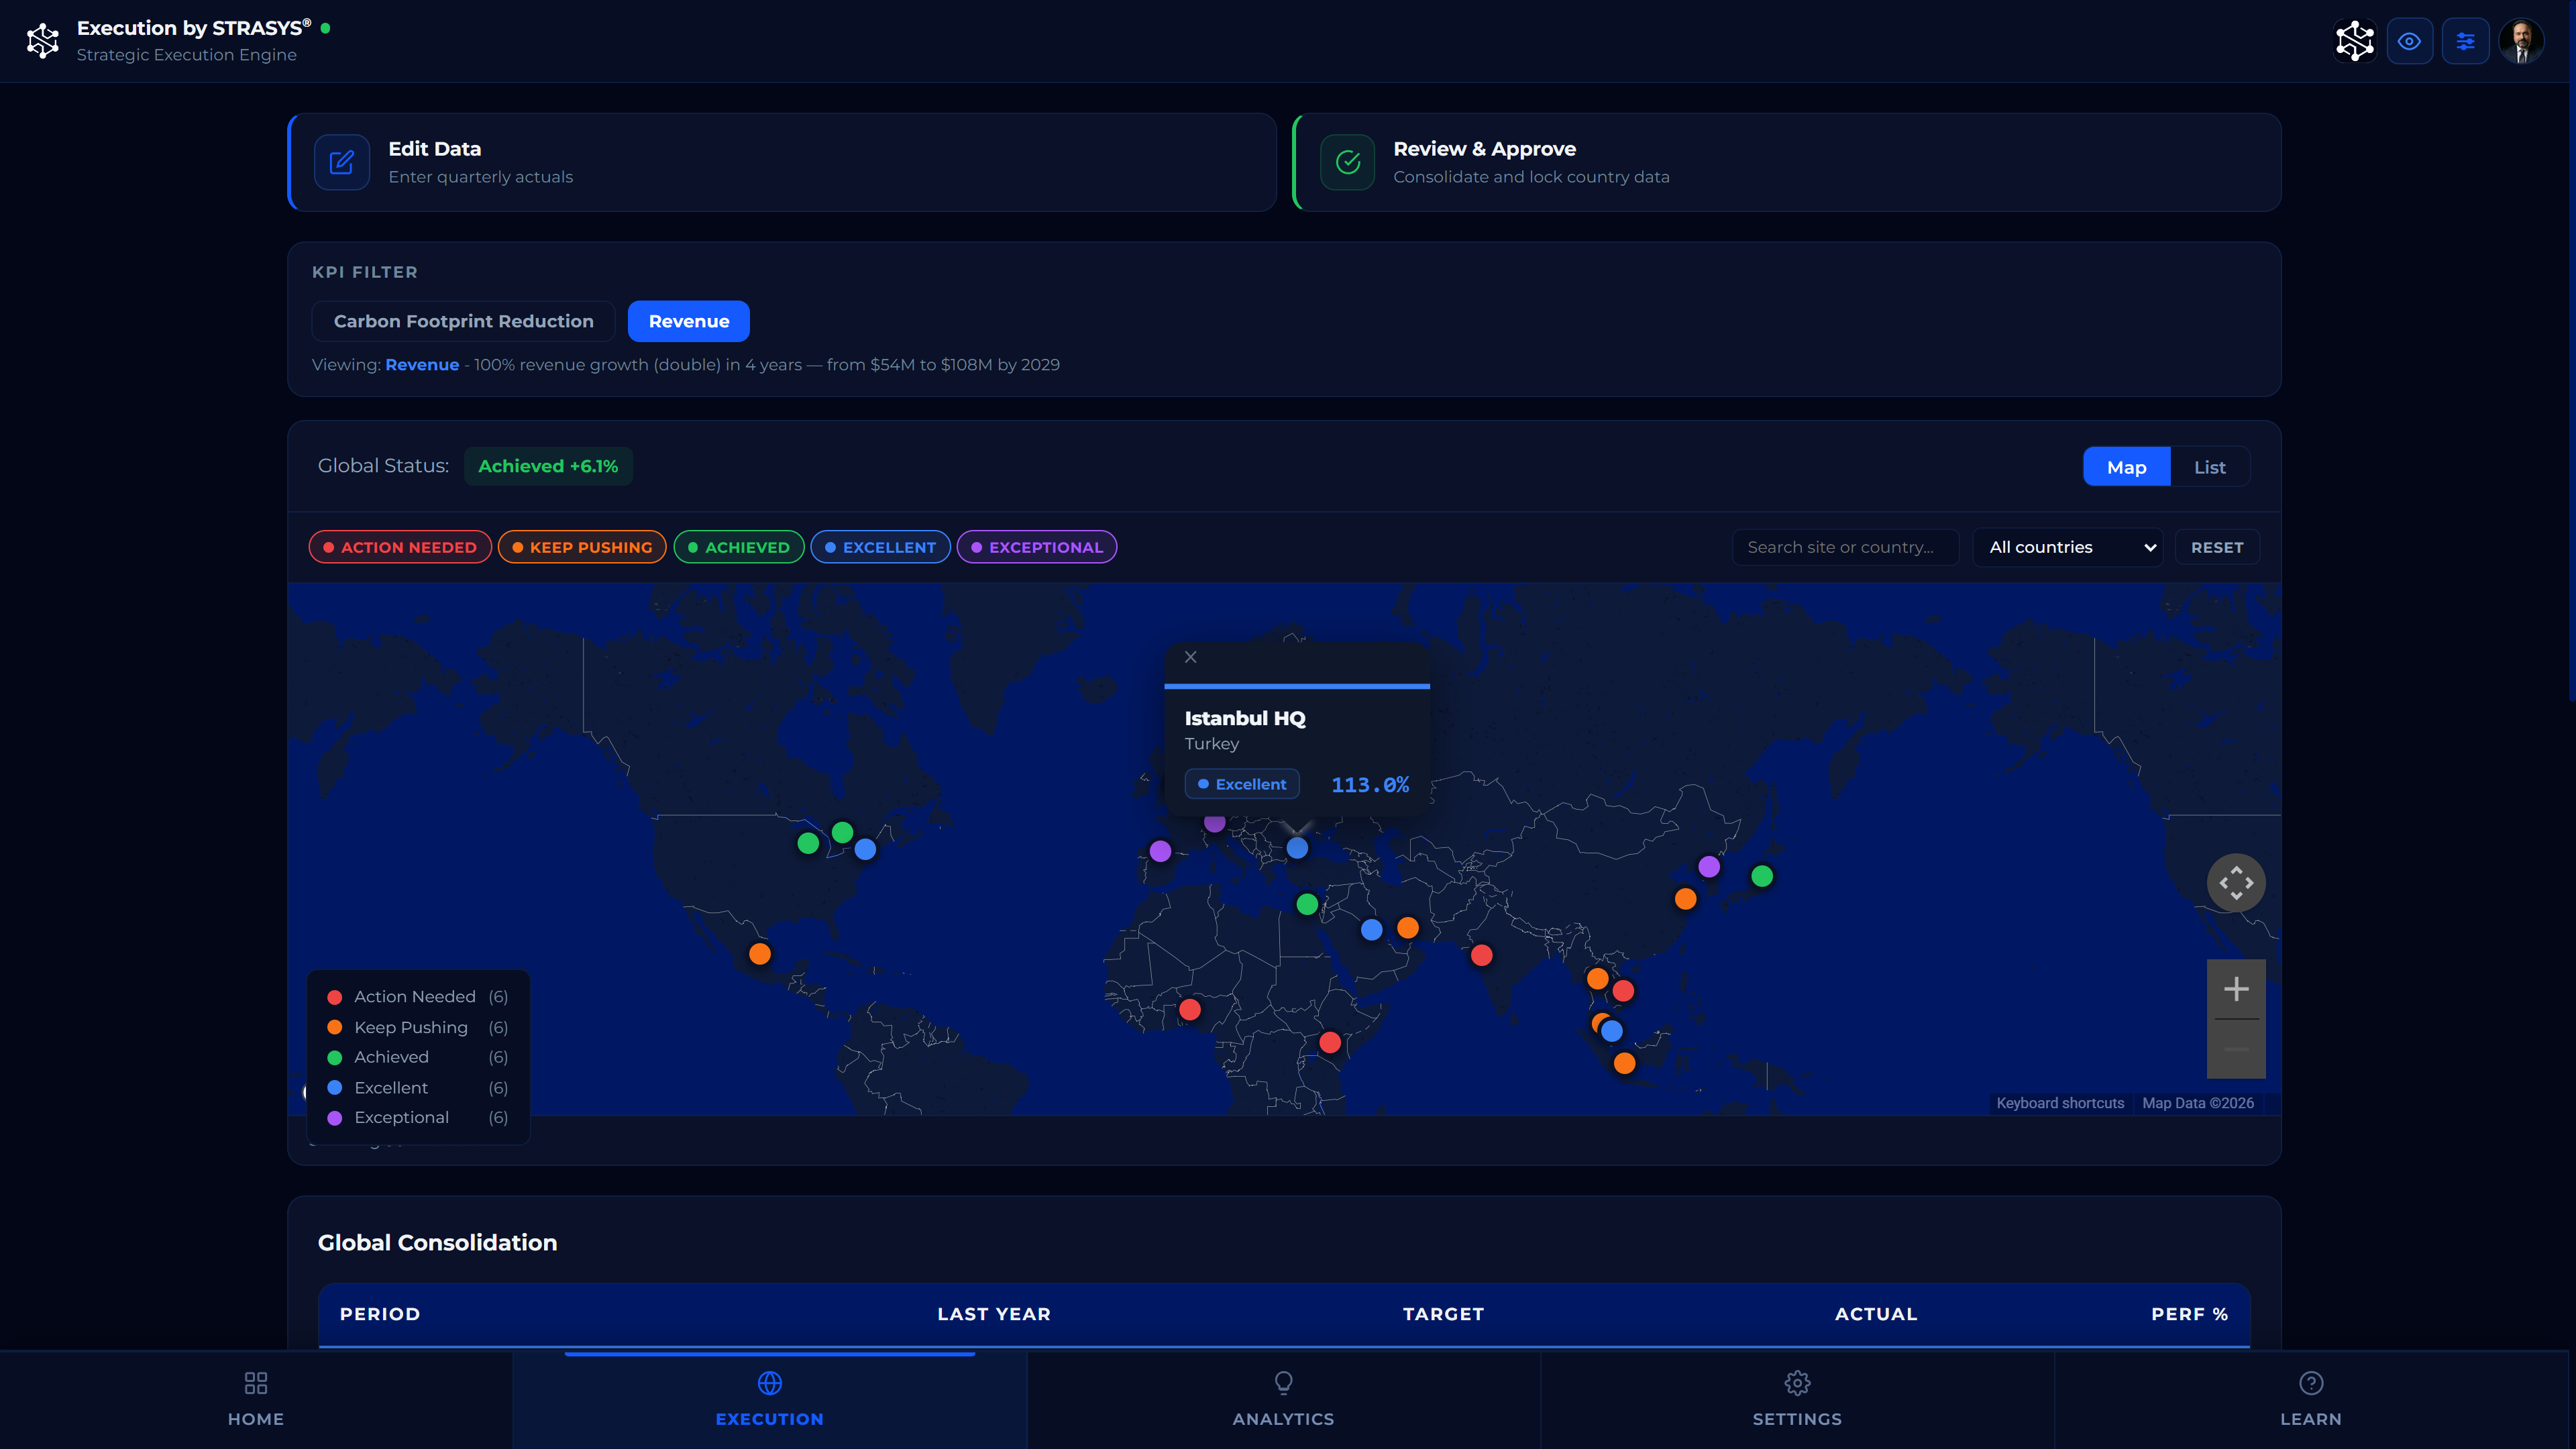Go to the SETTINGS tab
Image resolution: width=2576 pixels, height=1449 pixels.
(1797, 1399)
